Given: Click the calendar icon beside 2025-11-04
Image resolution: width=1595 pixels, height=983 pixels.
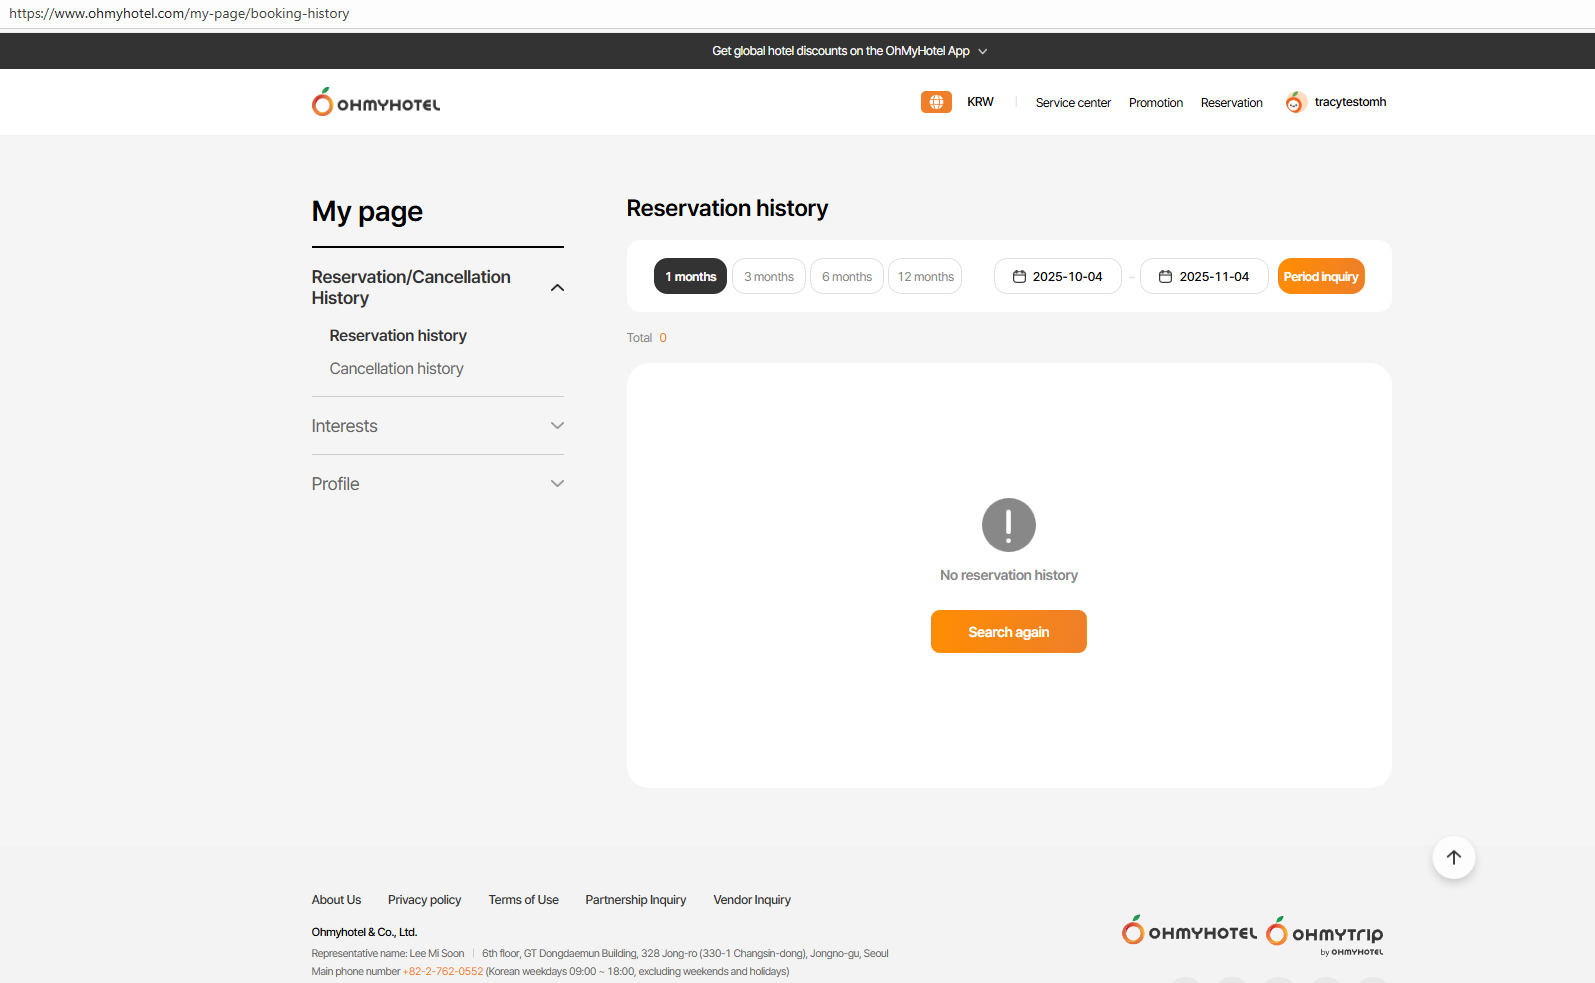Looking at the screenshot, I should (1165, 277).
